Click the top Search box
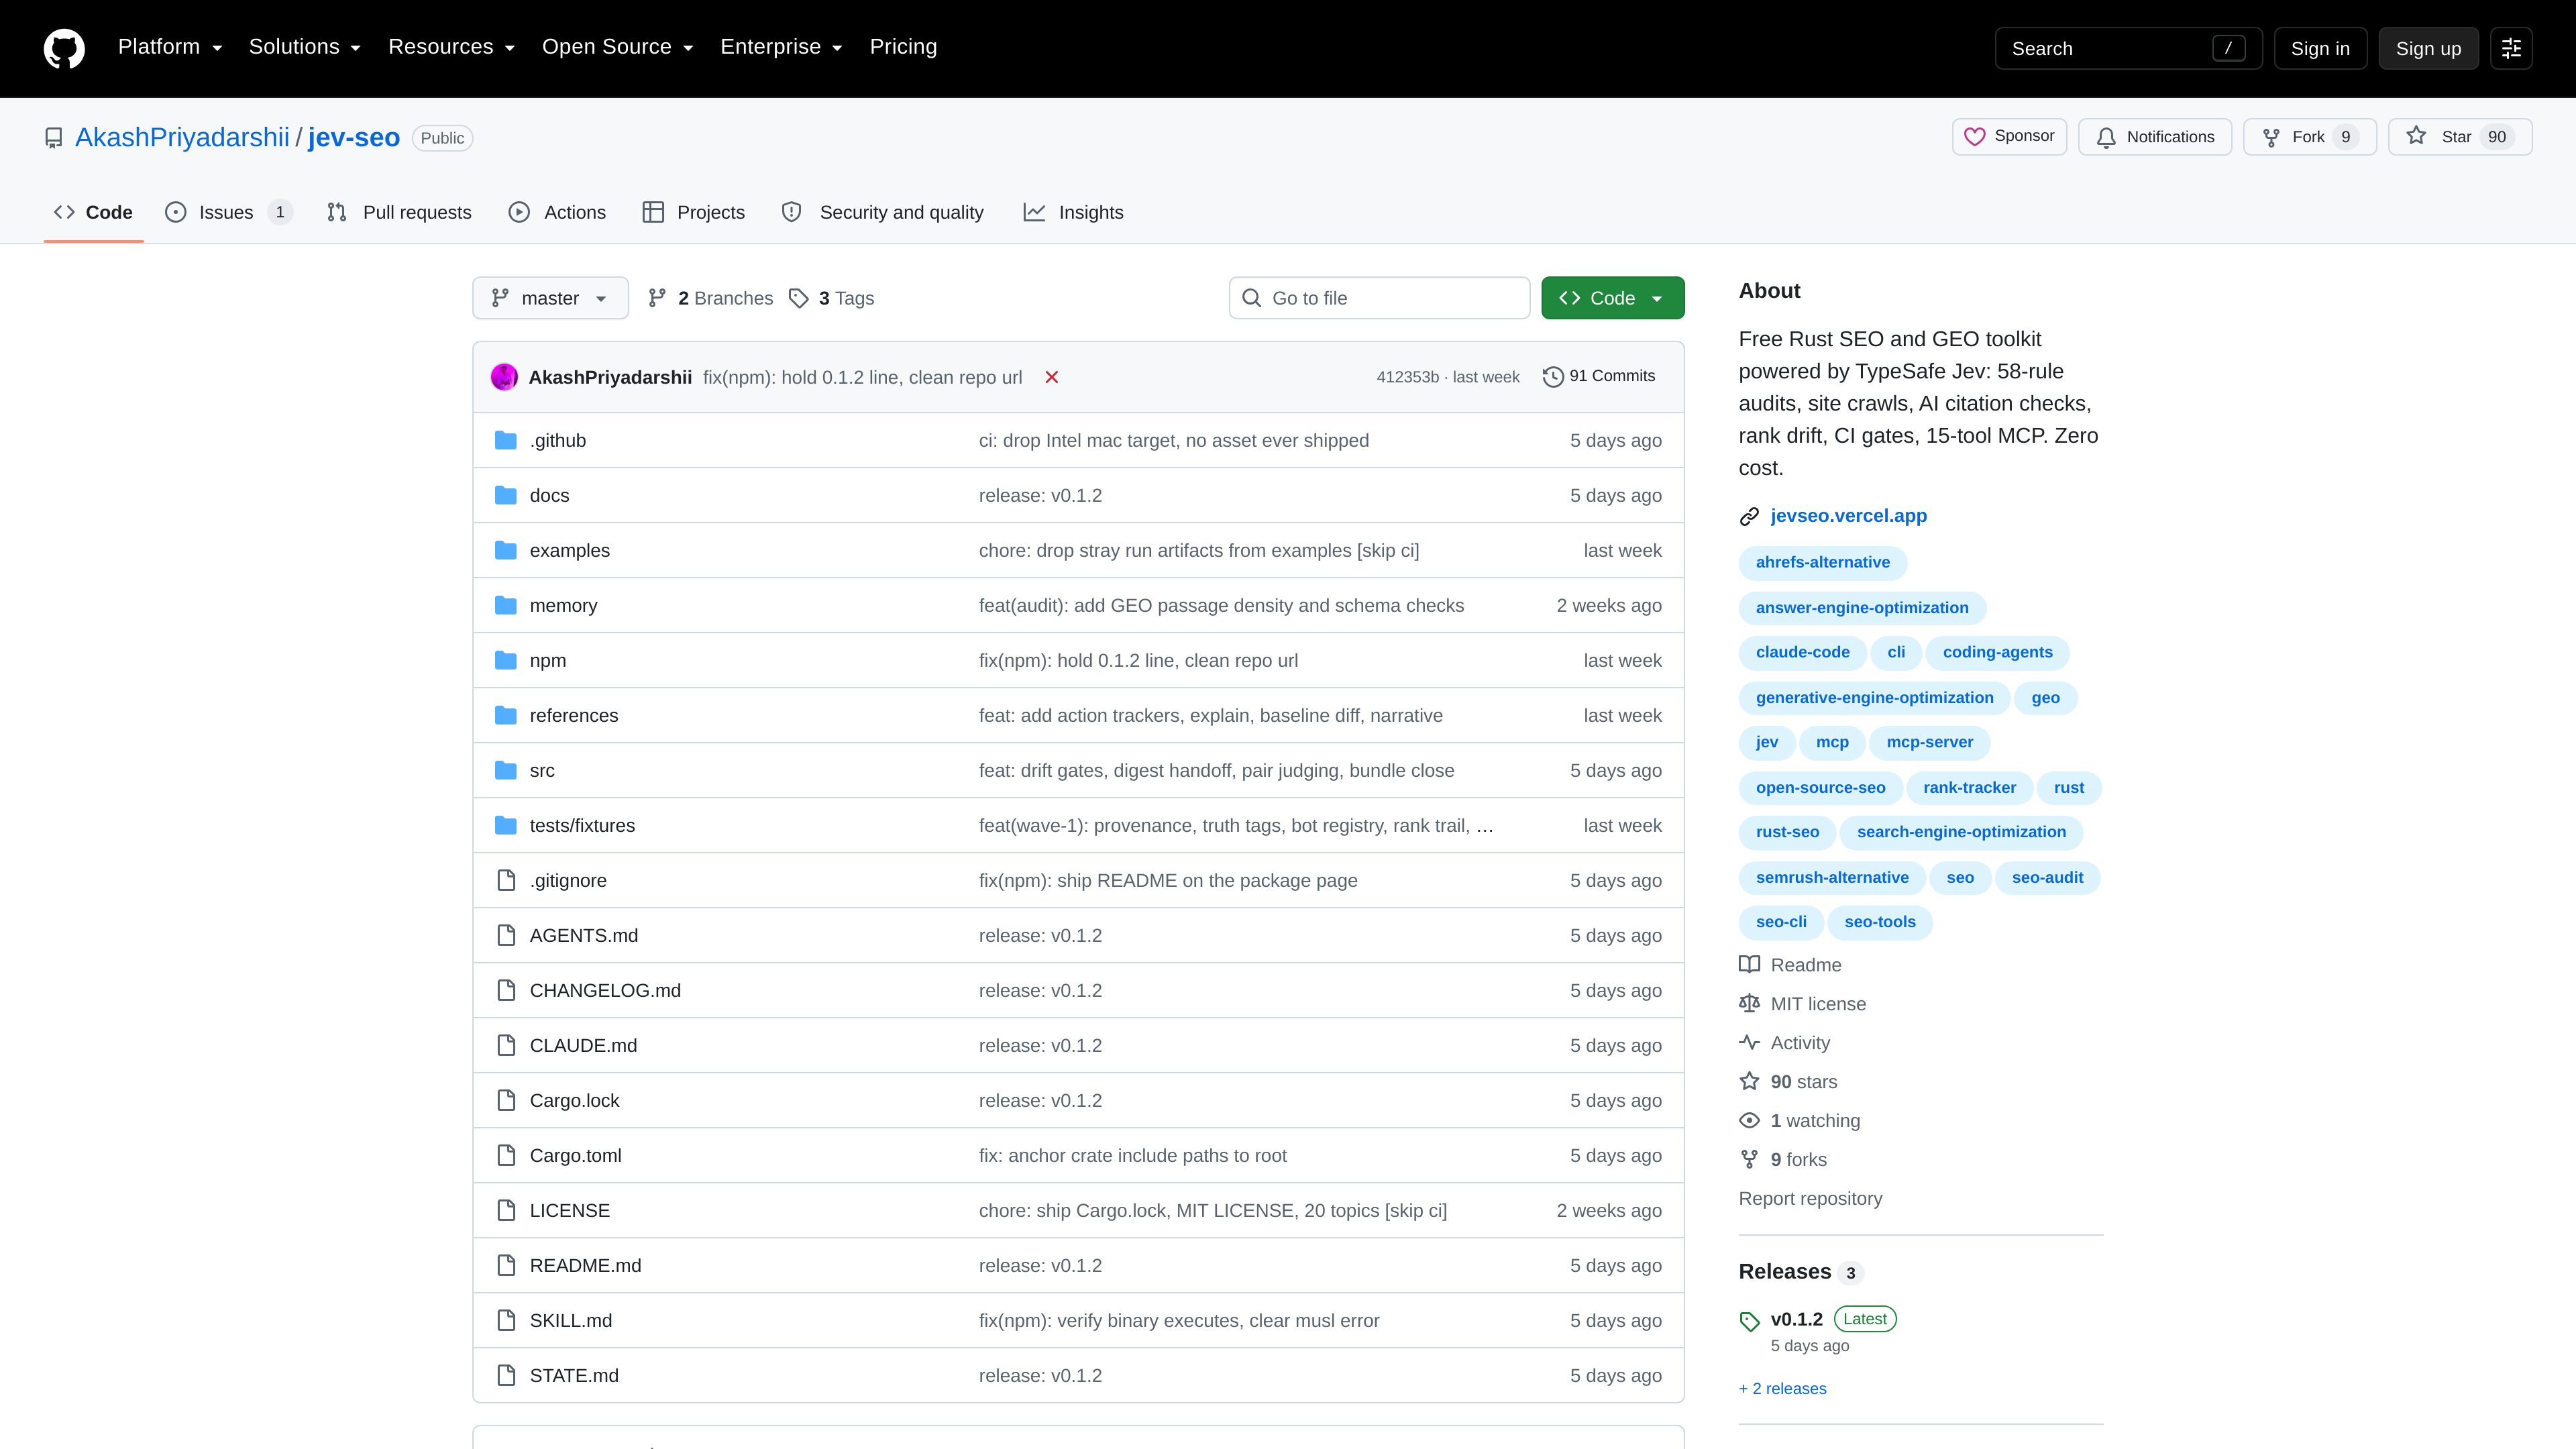The width and height of the screenshot is (2576, 1449). pos(2128,48)
